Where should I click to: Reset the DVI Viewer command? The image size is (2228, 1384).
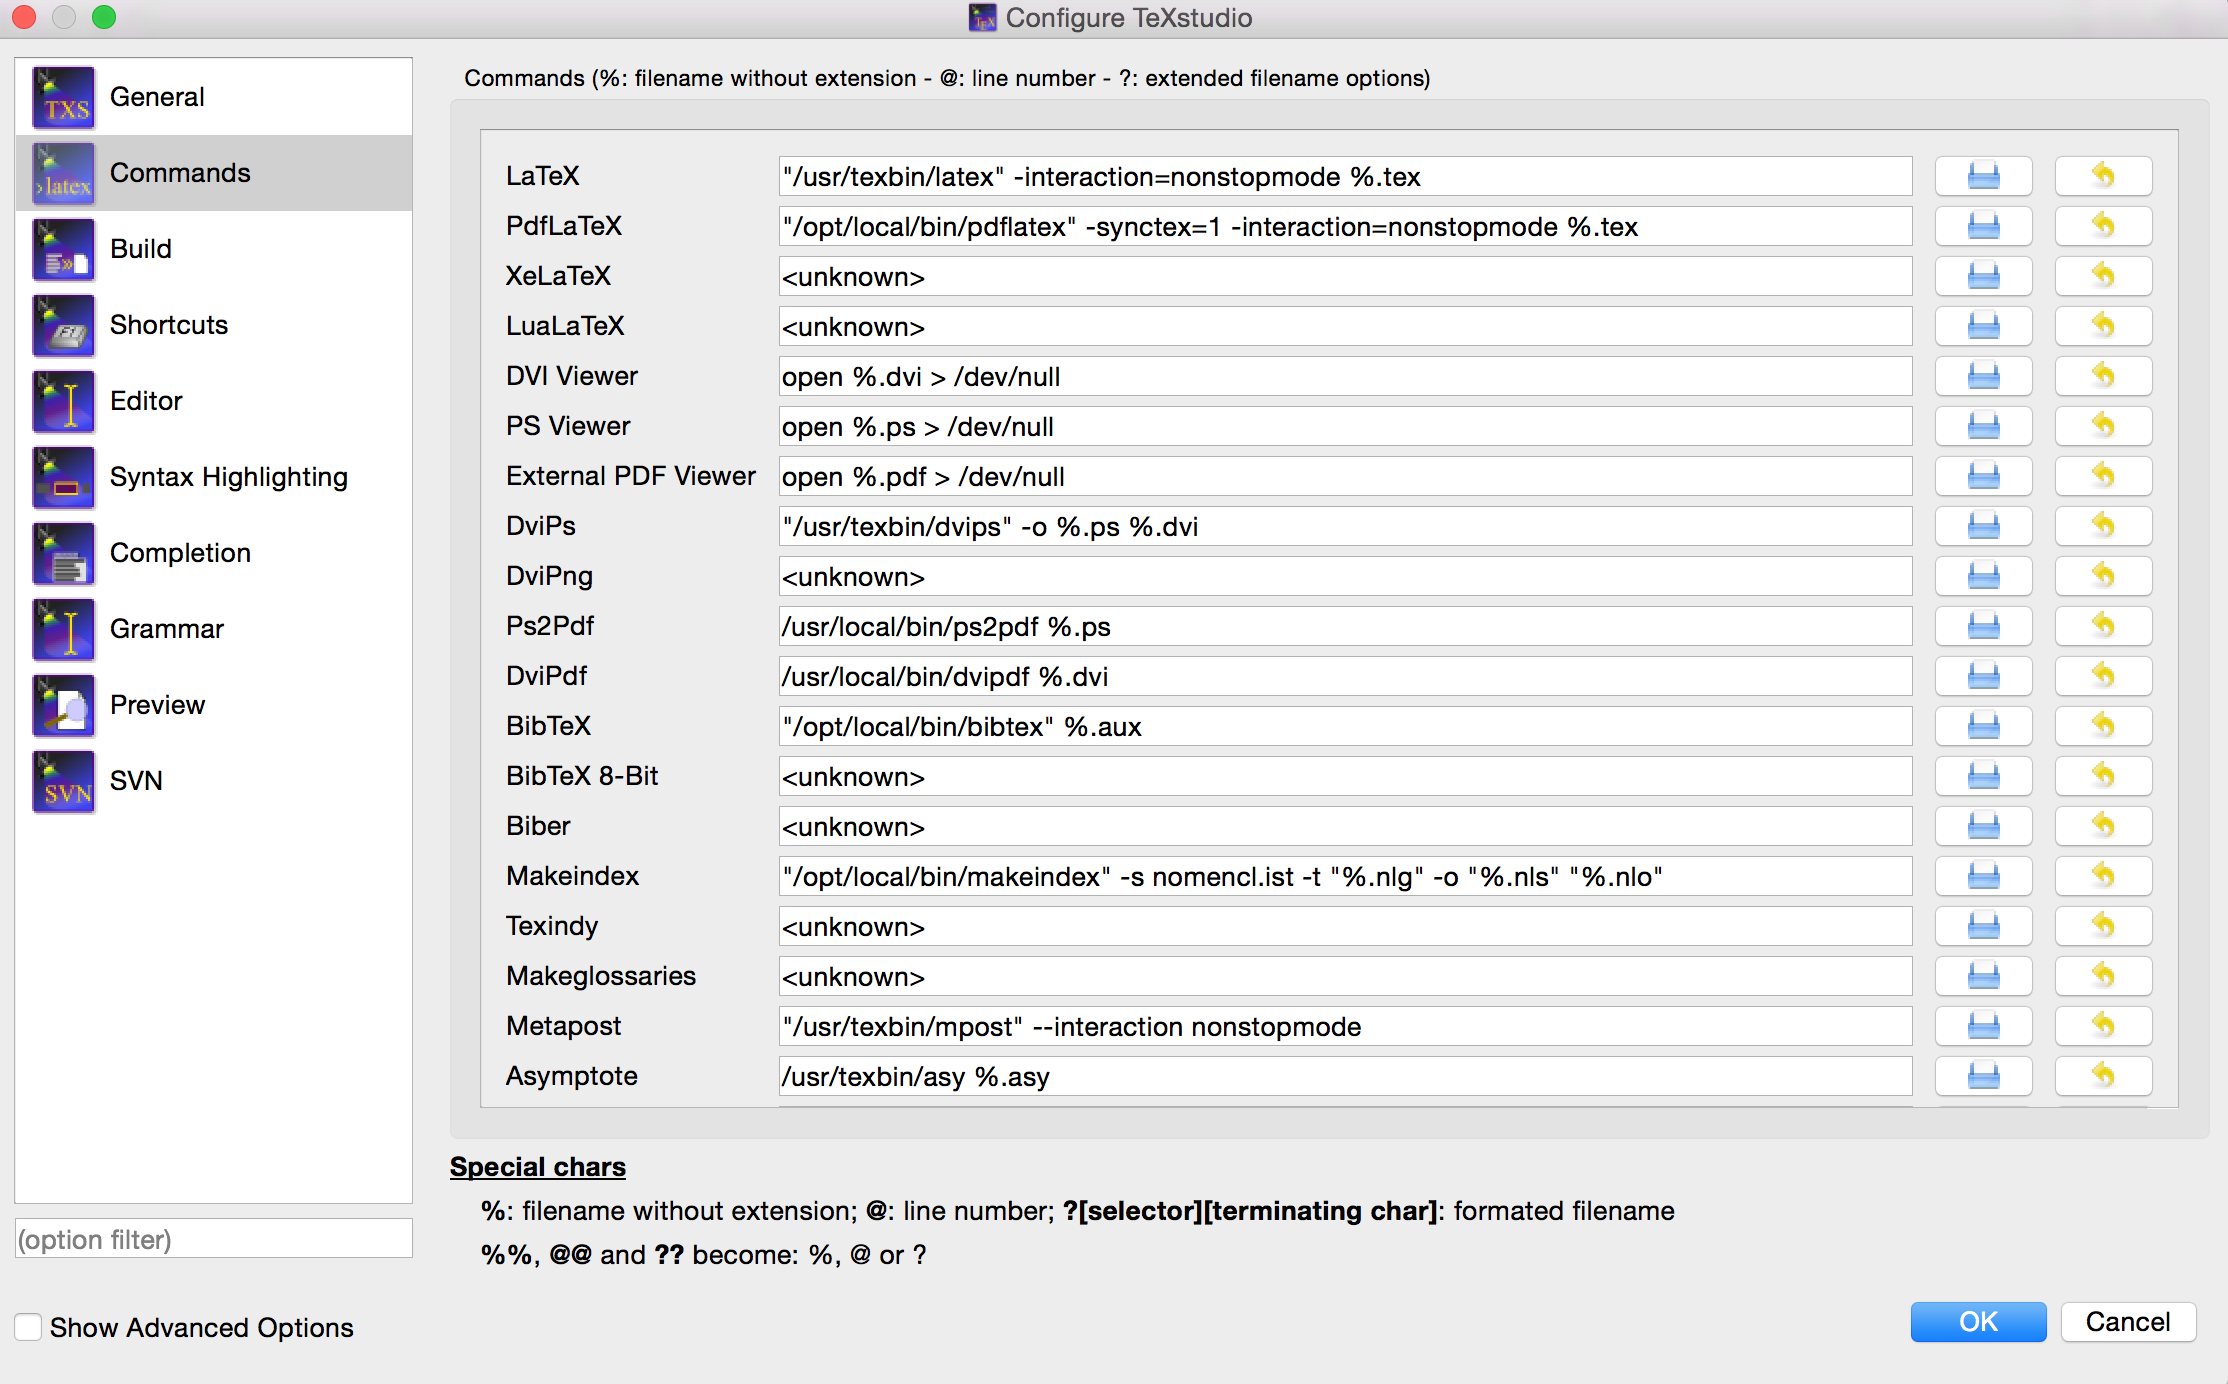tap(2103, 376)
